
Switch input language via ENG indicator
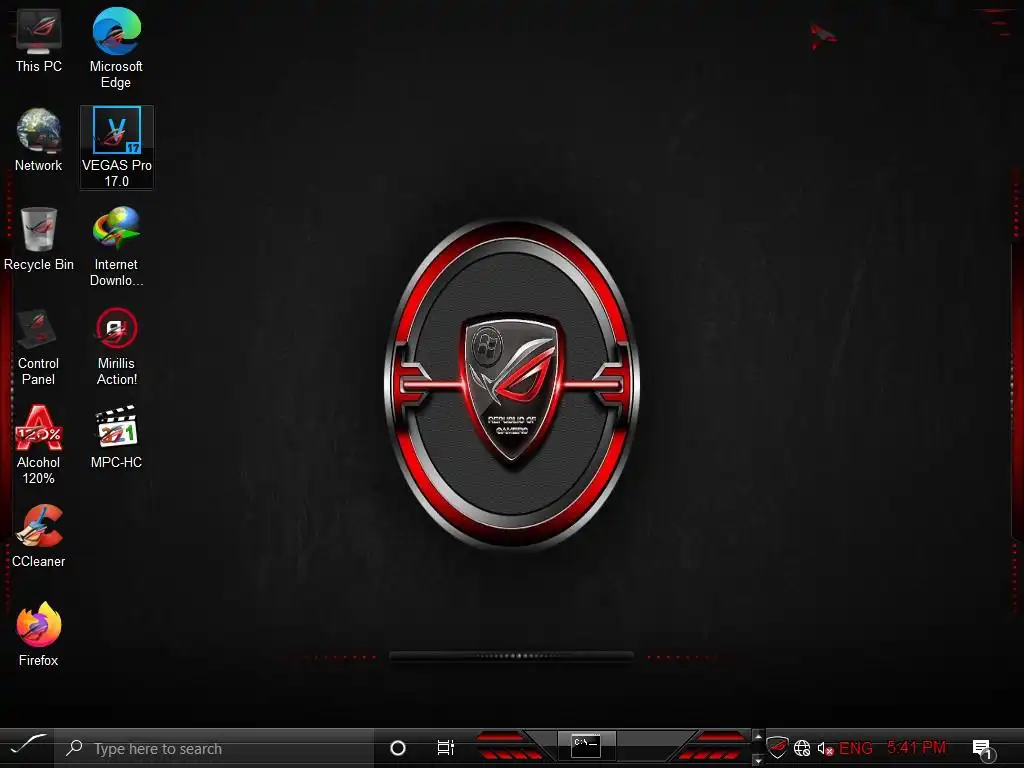point(856,748)
